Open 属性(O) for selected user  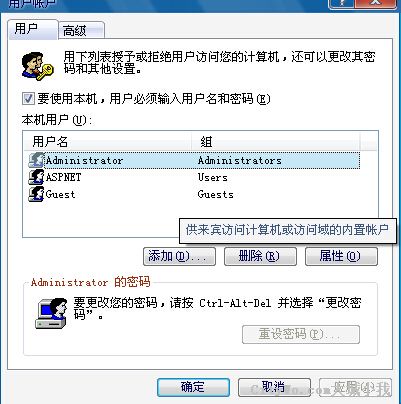point(341,256)
